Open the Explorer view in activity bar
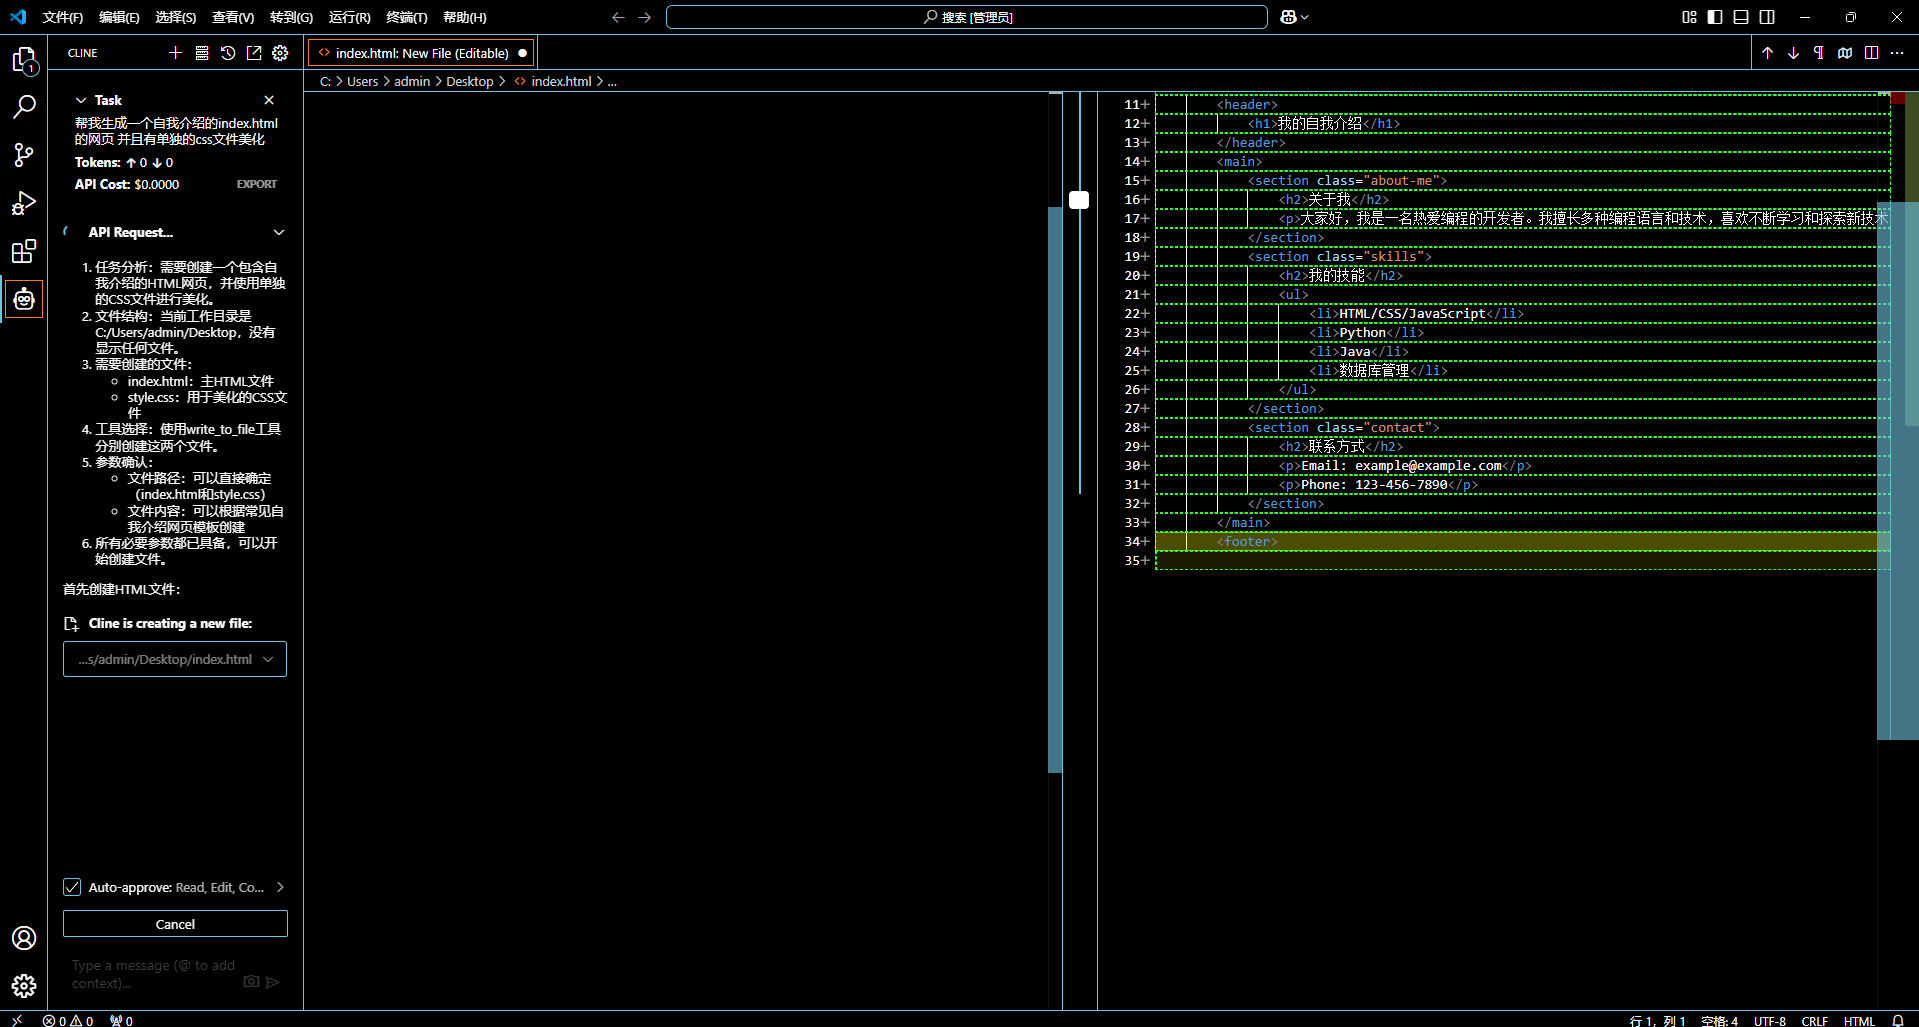1919x1027 pixels. point(24,60)
